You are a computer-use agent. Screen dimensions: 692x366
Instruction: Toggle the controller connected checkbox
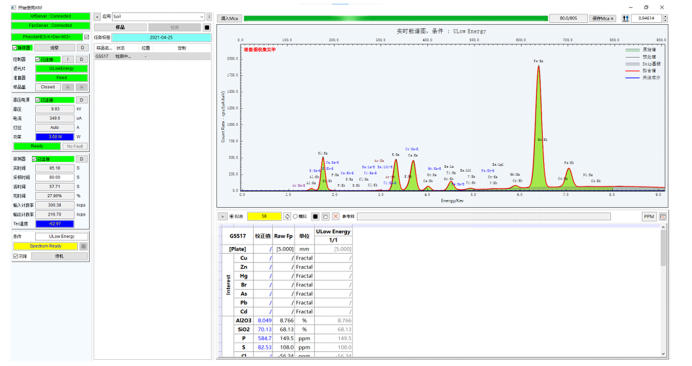[38, 59]
